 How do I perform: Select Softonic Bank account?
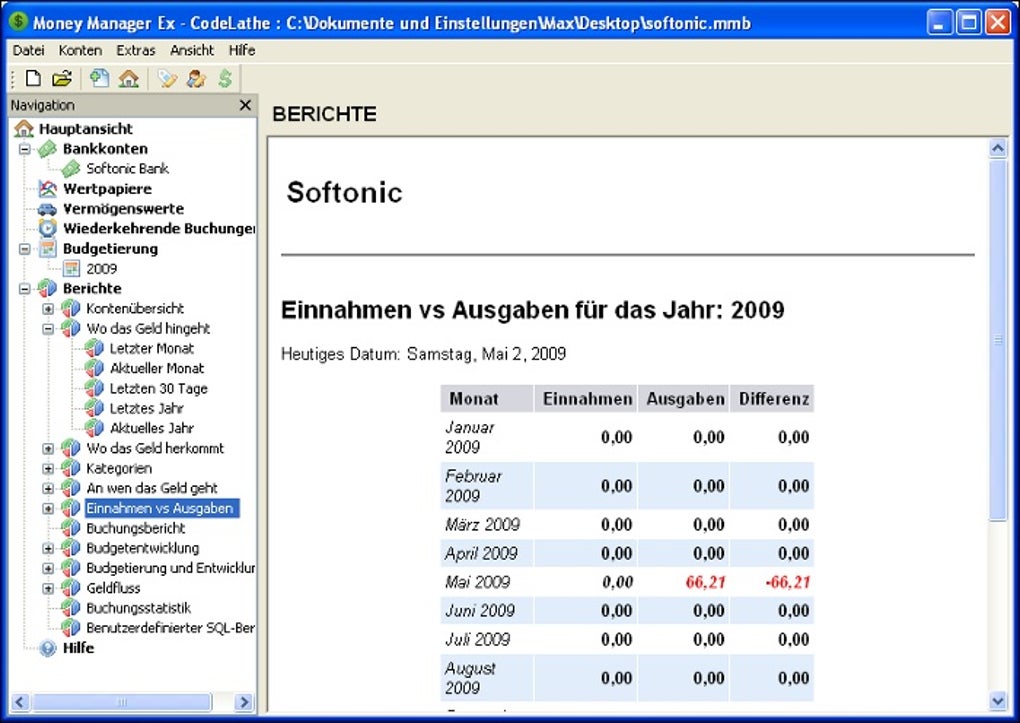pos(128,169)
